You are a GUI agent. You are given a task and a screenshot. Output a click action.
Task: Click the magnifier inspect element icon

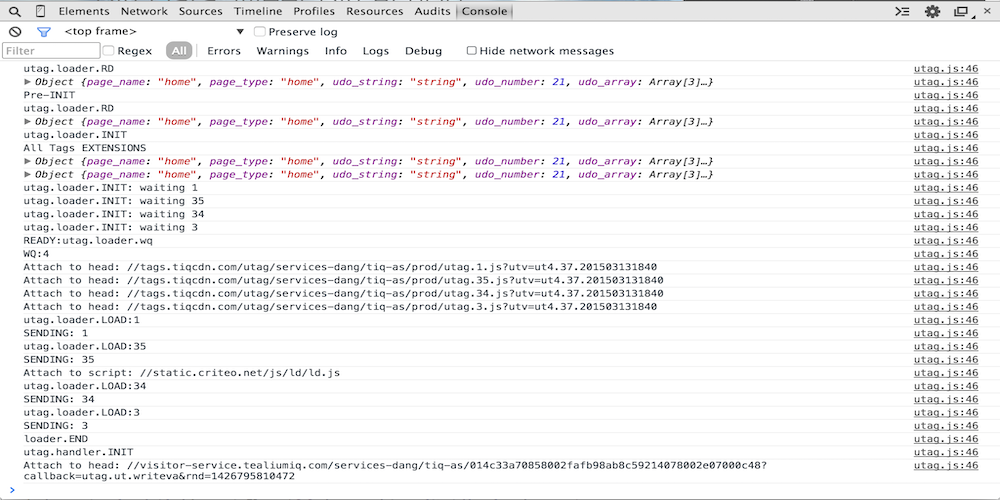[x=15, y=11]
